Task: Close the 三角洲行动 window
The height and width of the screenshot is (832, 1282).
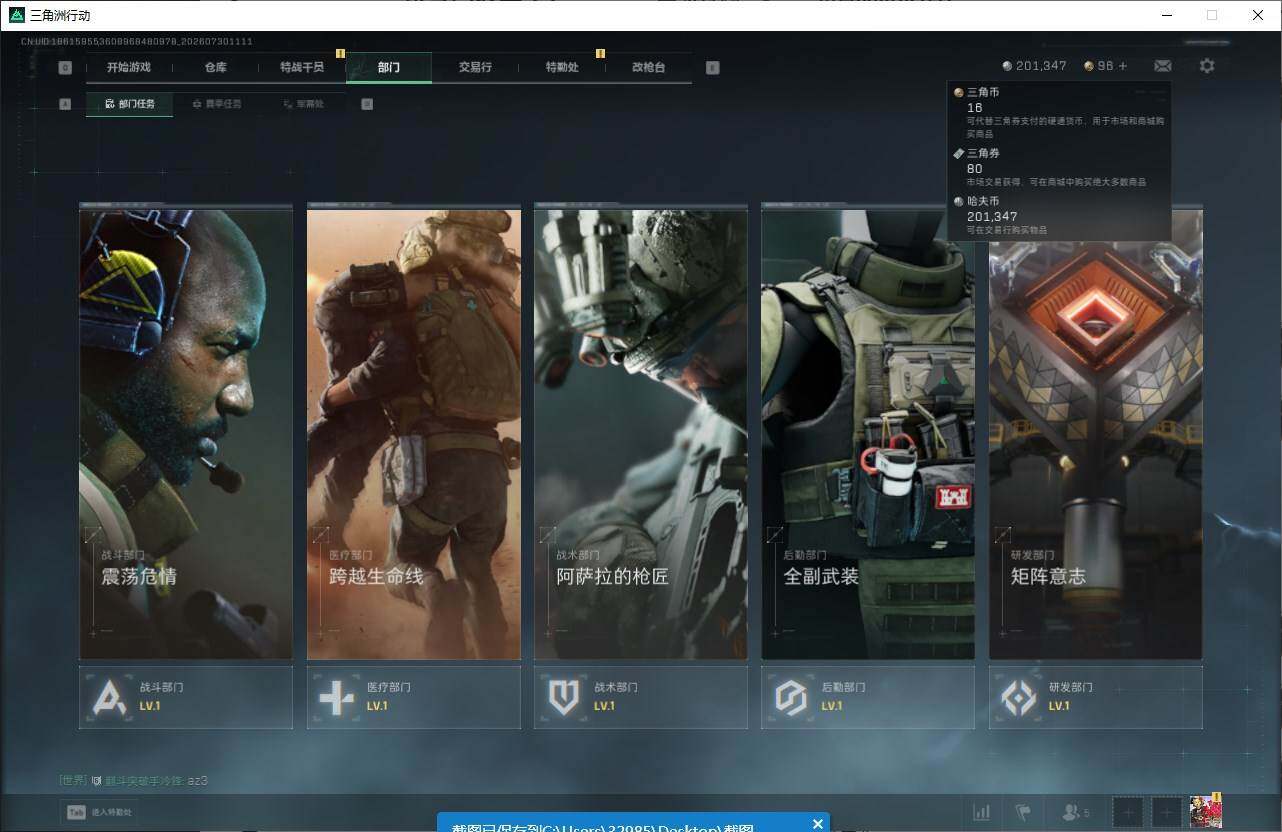Action: (x=1258, y=15)
